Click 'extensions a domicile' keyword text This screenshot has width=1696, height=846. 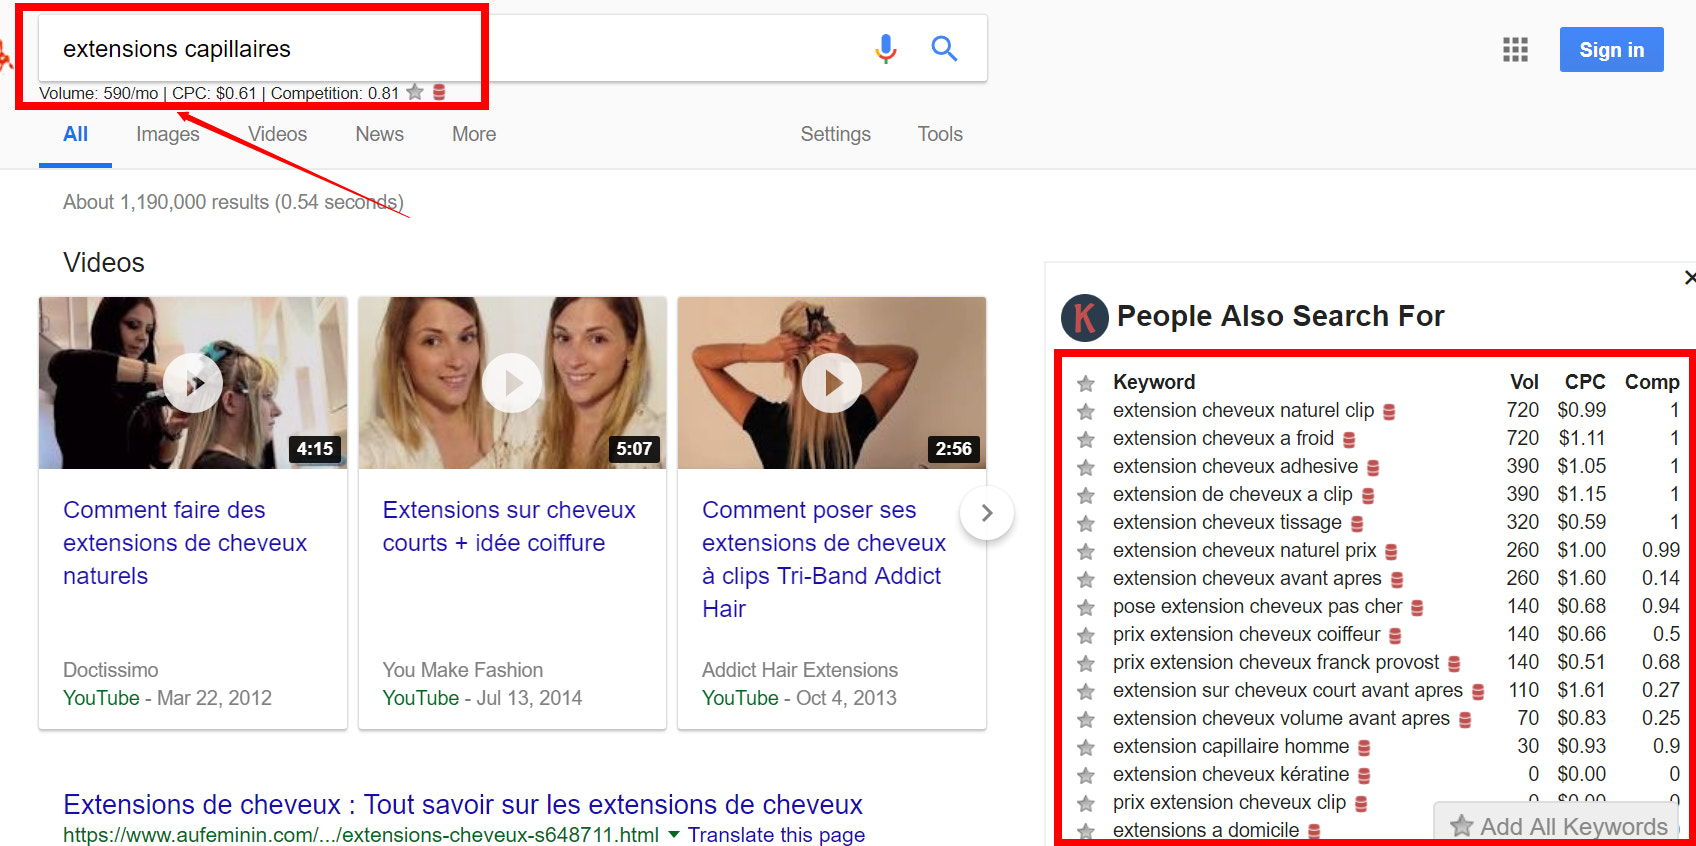click(x=1206, y=830)
